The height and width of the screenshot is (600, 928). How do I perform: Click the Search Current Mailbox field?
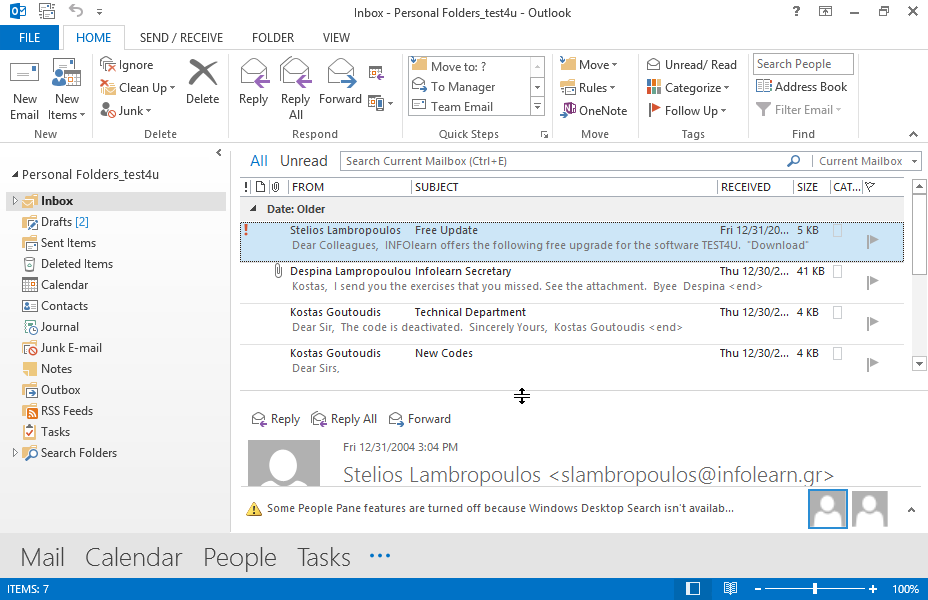pos(563,161)
